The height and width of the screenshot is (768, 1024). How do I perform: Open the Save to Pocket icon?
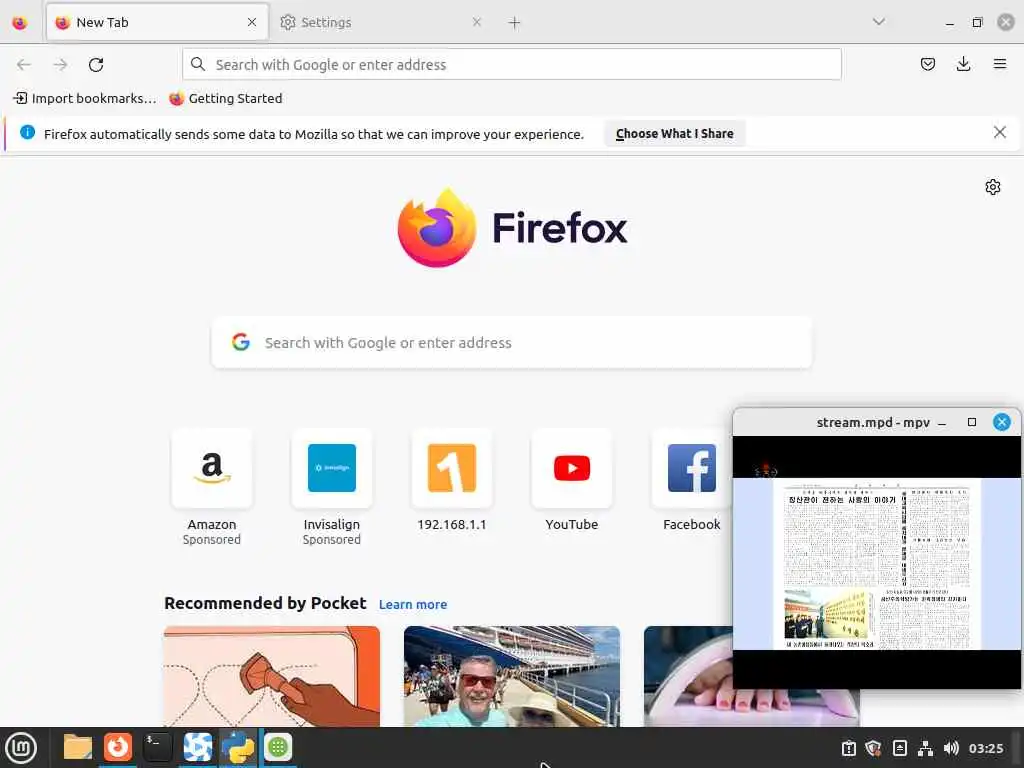tap(927, 64)
